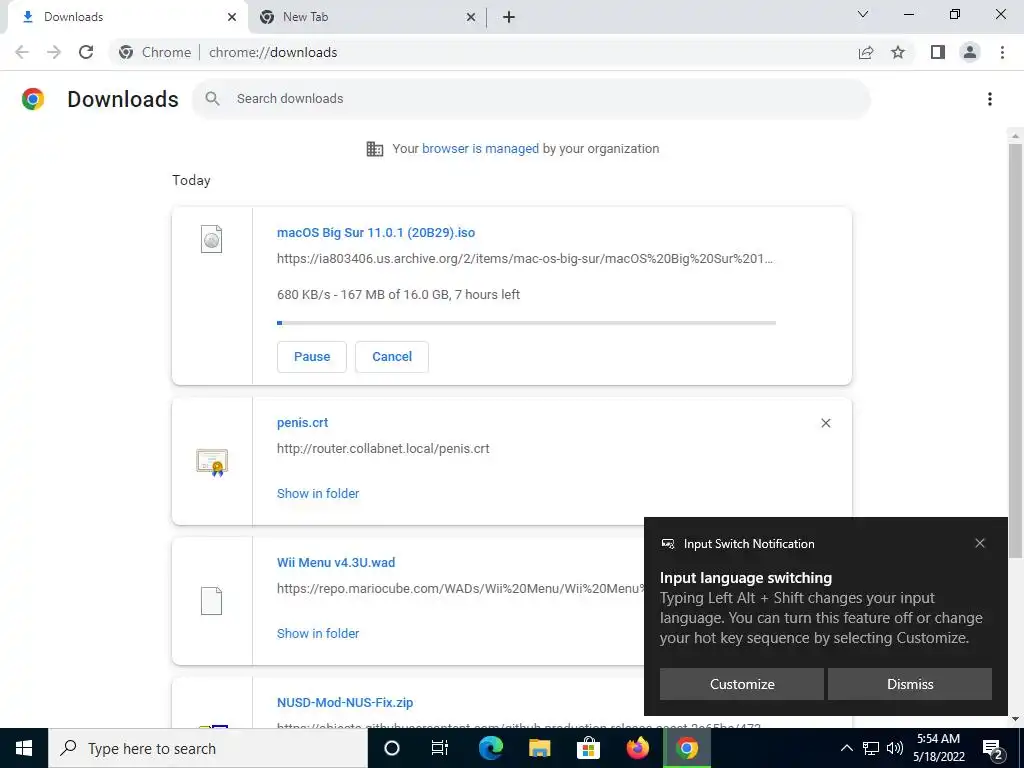The width and height of the screenshot is (1024, 768).
Task: Dismiss the input language notification
Action: tap(910, 684)
